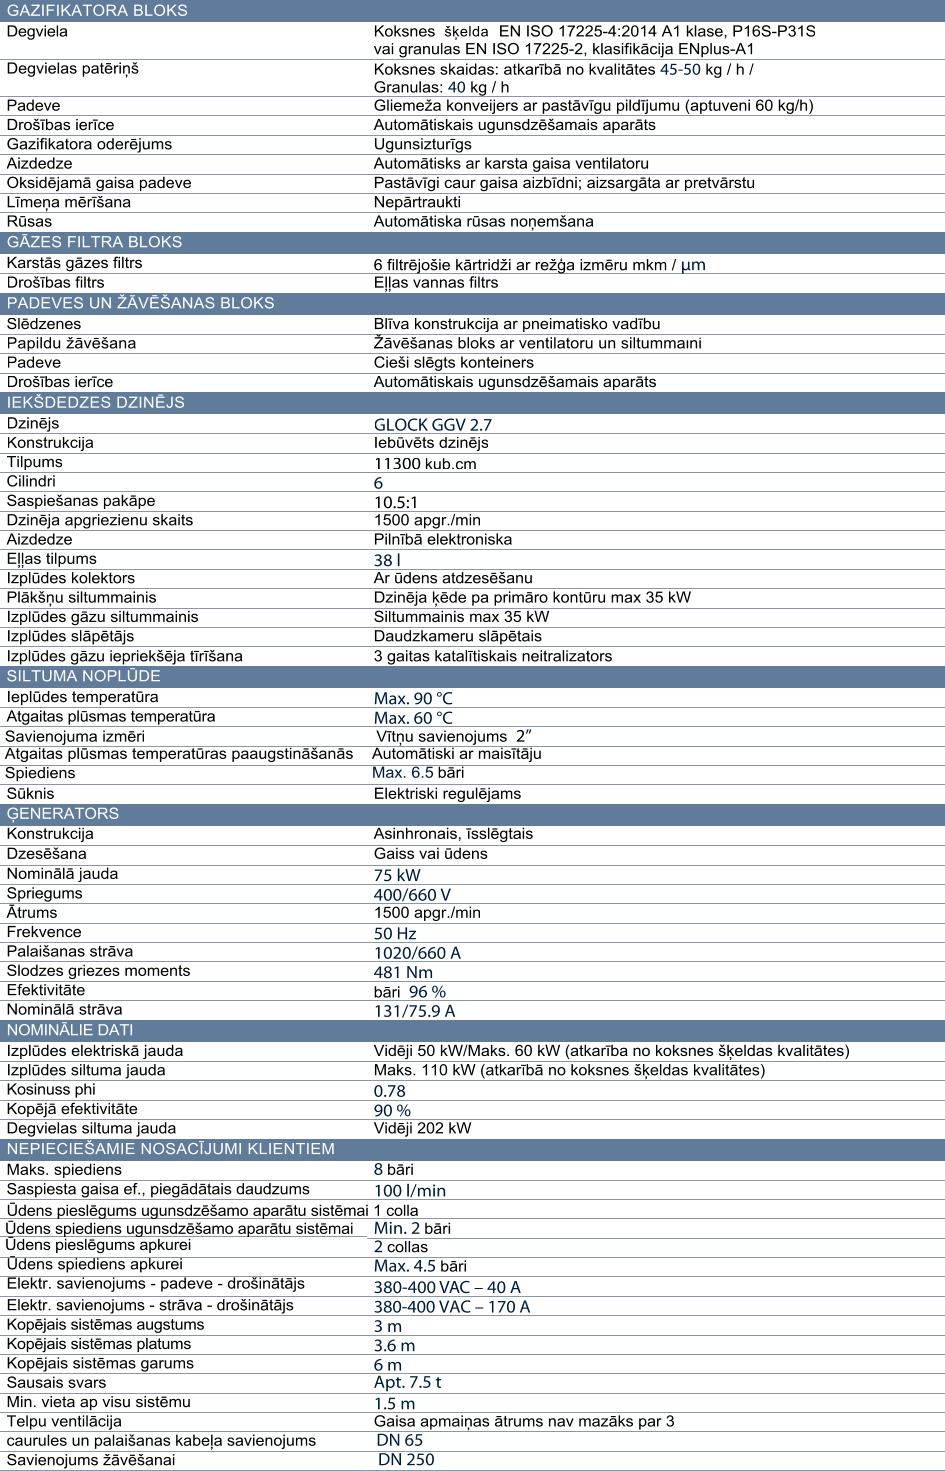Click the SILTUMA NOPLŪDE section header
This screenshot has width=945, height=1471.
472,676
